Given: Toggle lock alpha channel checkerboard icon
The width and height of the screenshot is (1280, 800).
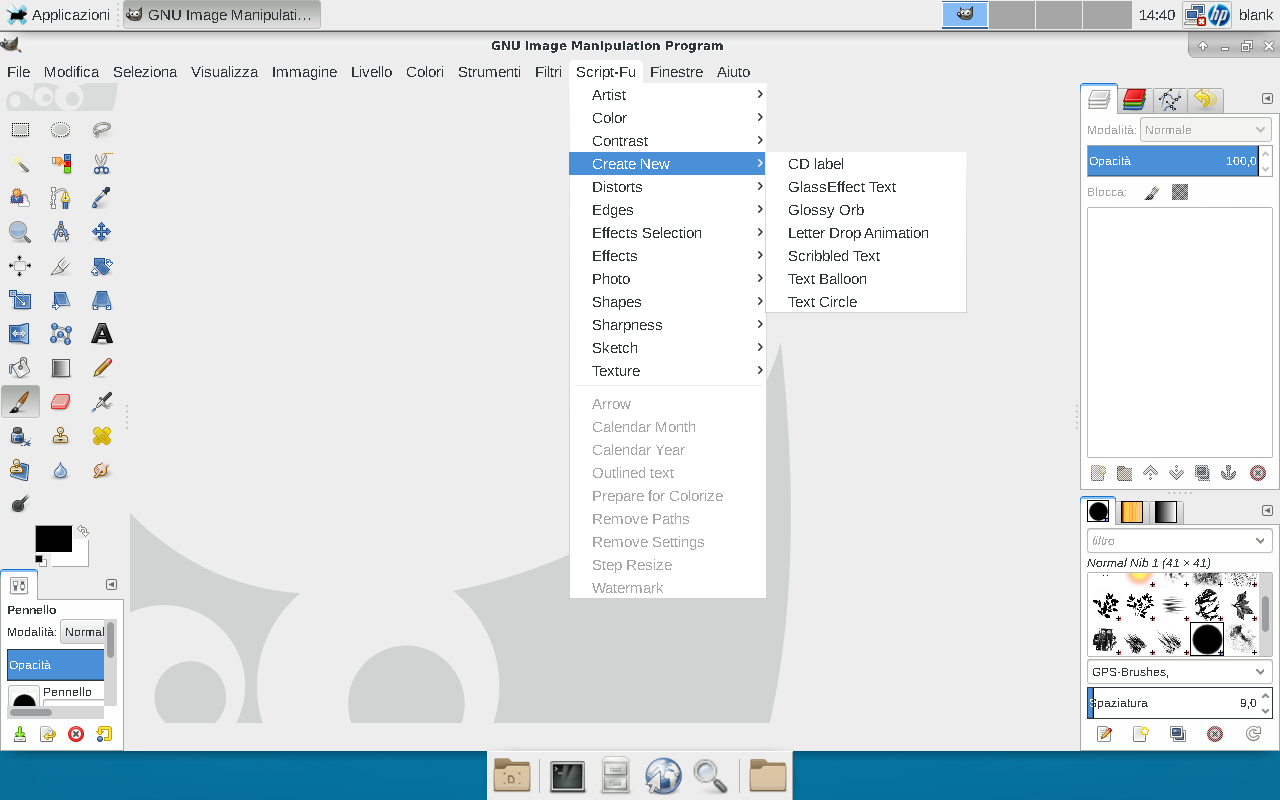Looking at the screenshot, I should (x=1180, y=192).
